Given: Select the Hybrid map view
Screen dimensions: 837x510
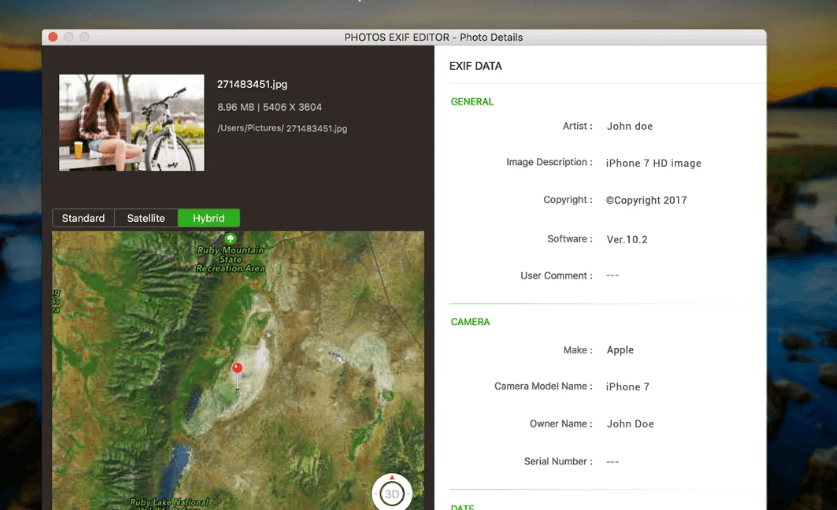Looking at the screenshot, I should click(209, 218).
